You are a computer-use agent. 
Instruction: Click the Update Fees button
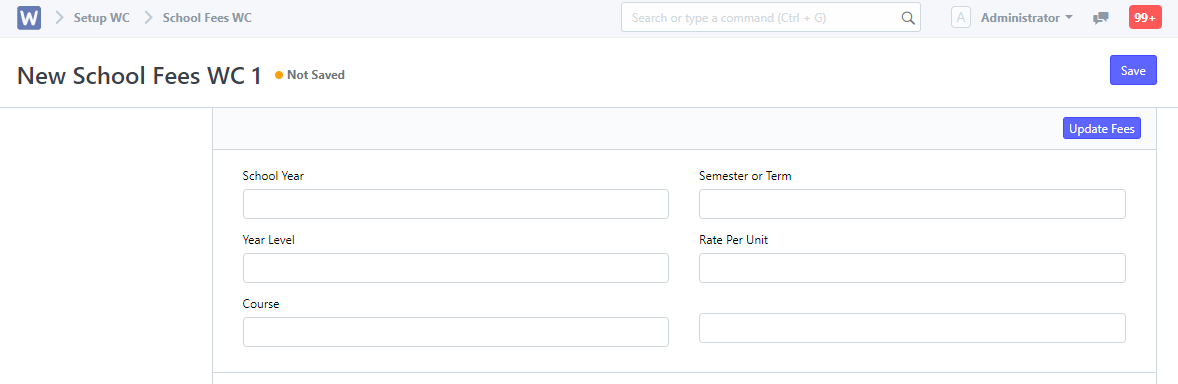click(x=1101, y=129)
